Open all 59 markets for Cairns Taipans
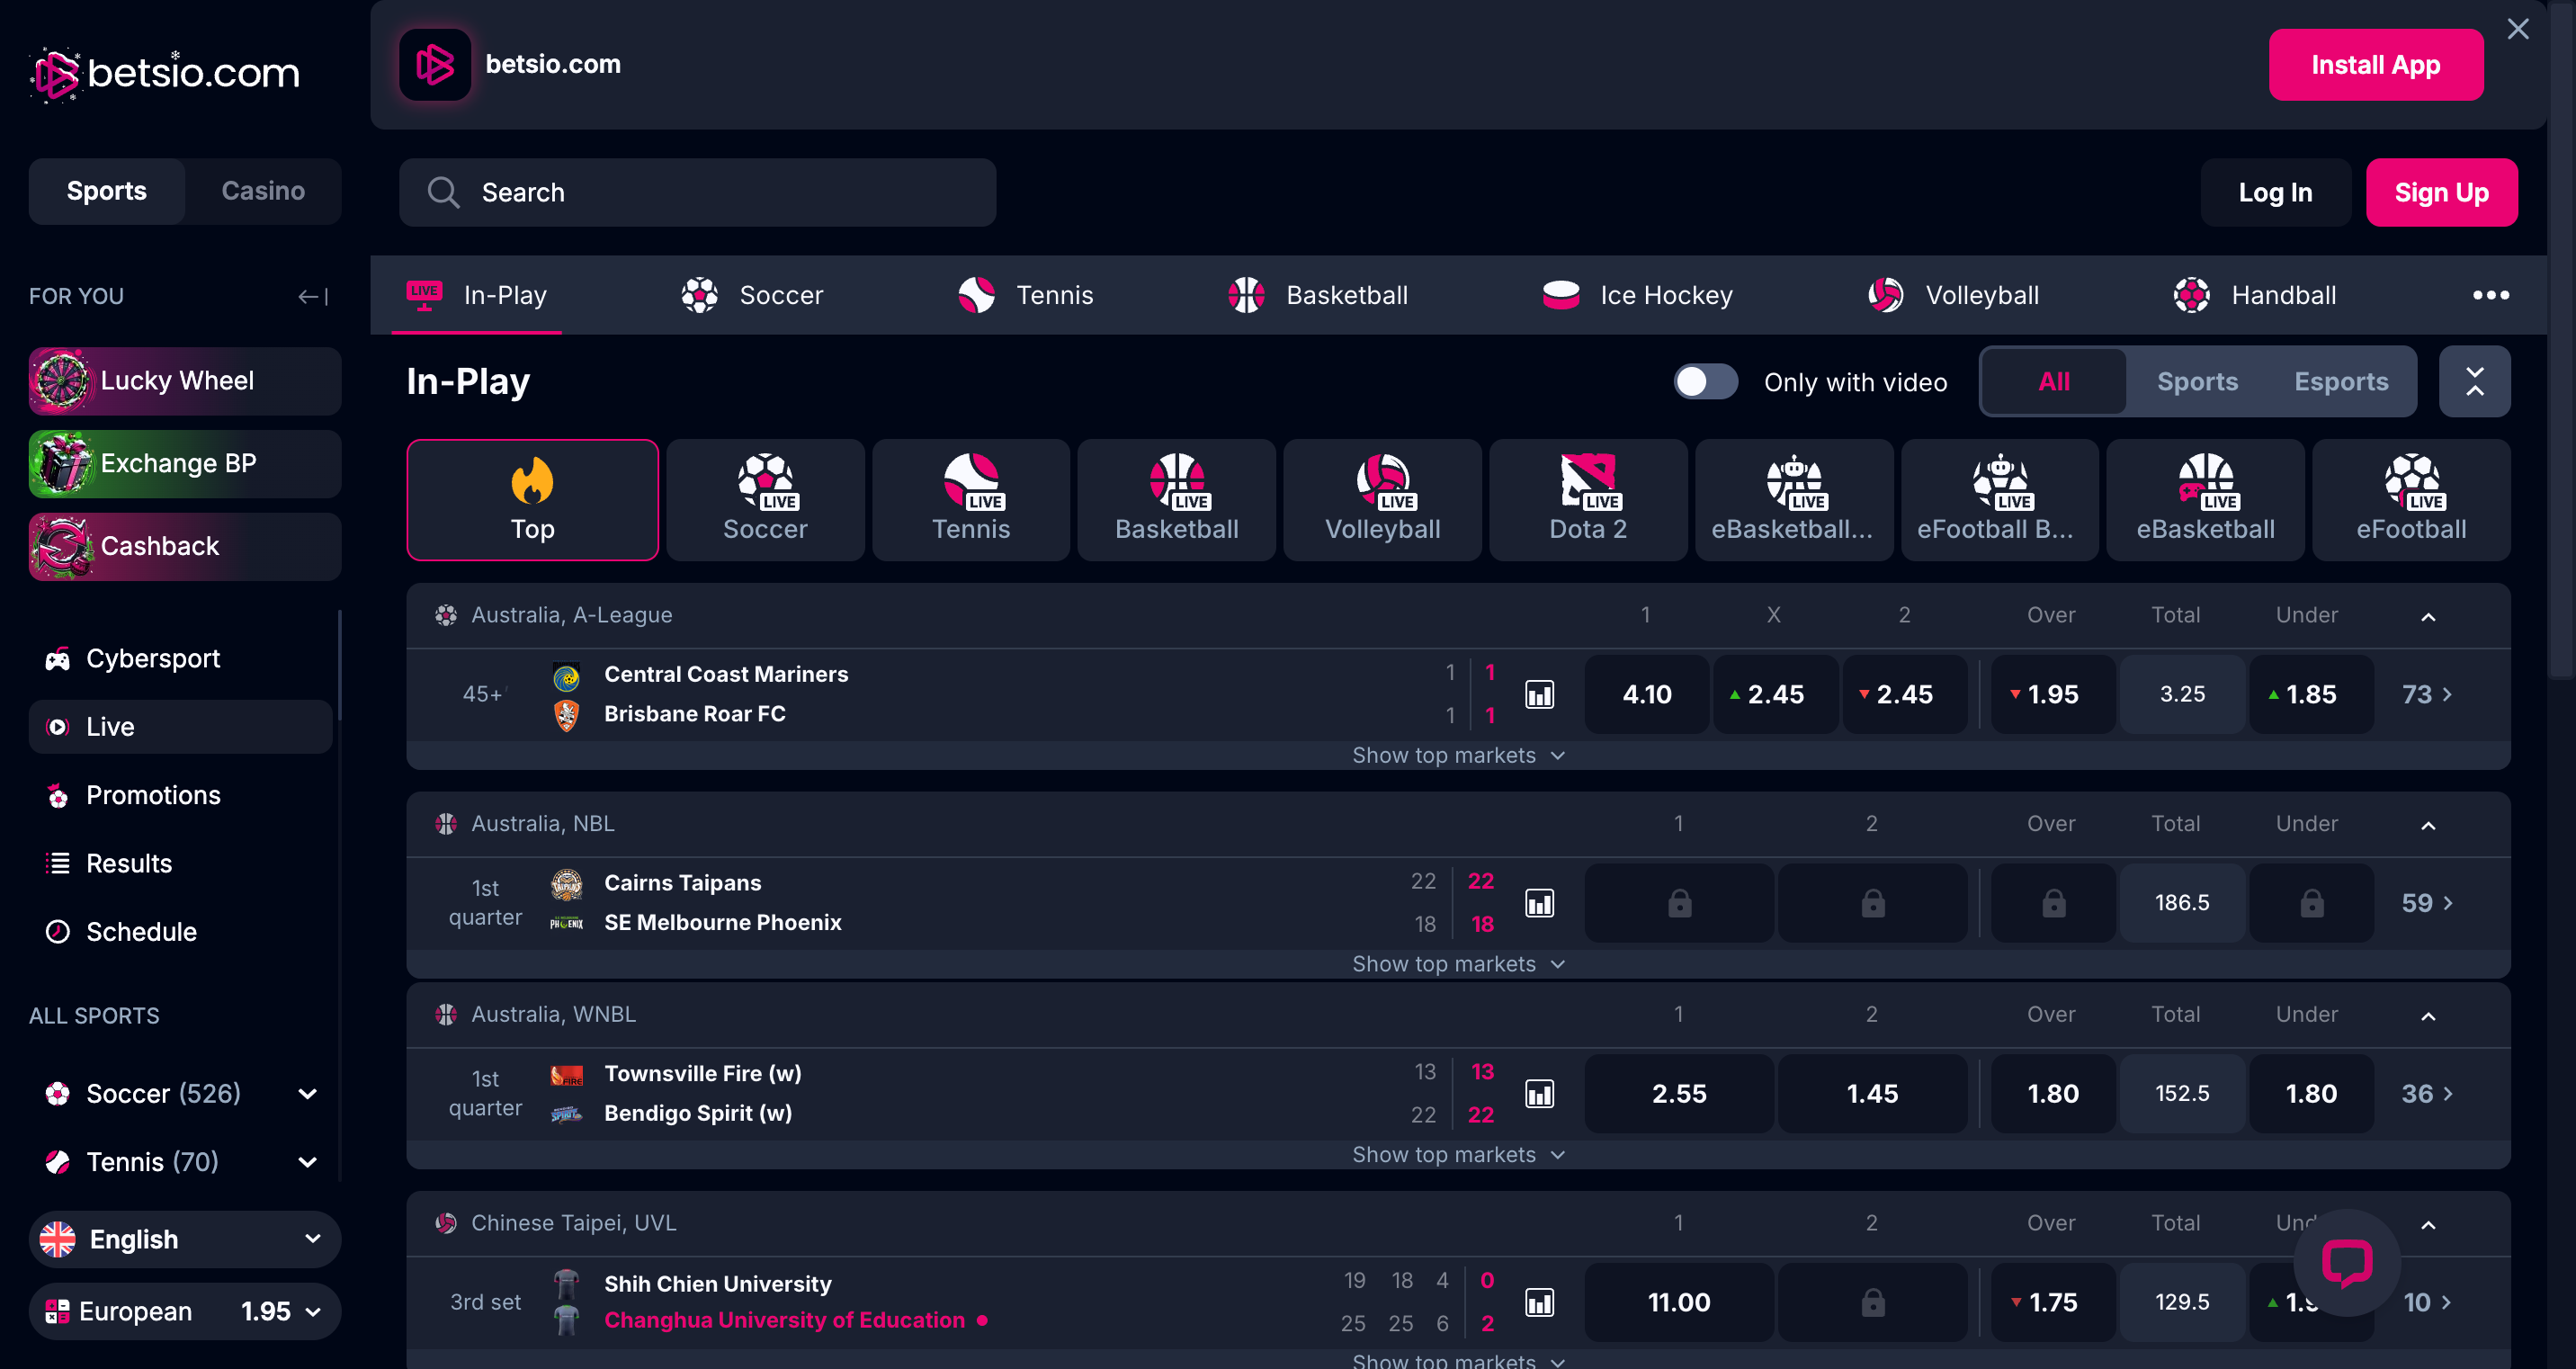Image resolution: width=2576 pixels, height=1369 pixels. (x=2427, y=903)
